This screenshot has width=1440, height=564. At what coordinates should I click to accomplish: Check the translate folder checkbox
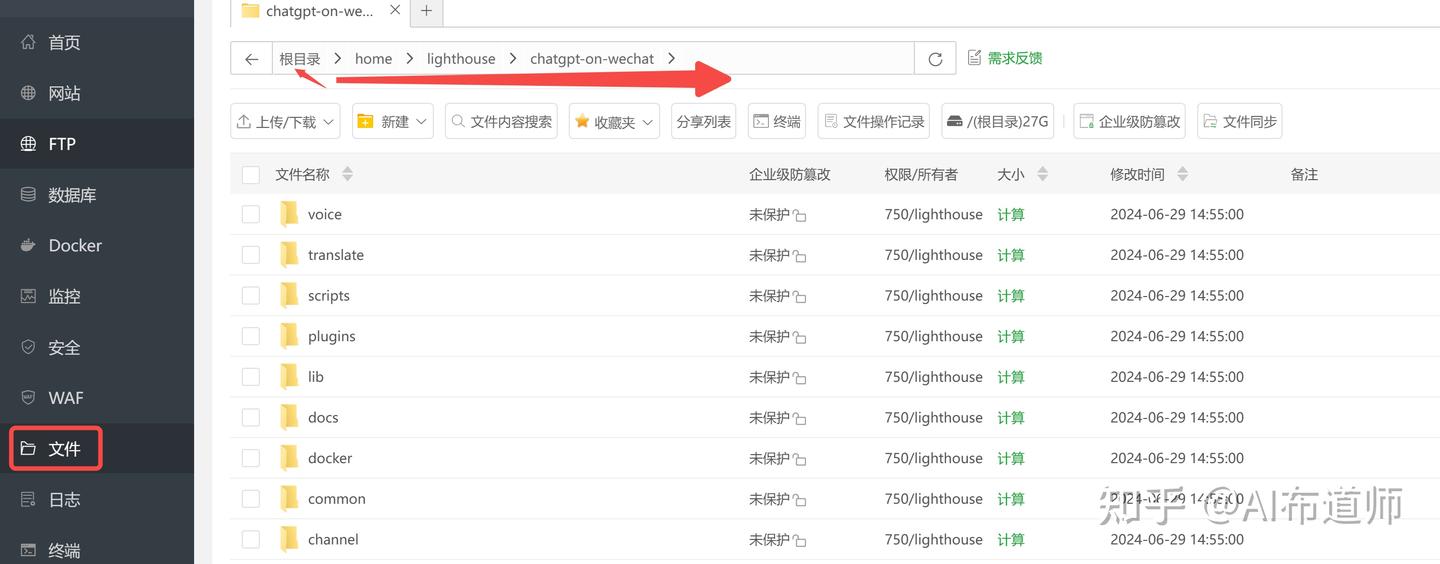251,255
